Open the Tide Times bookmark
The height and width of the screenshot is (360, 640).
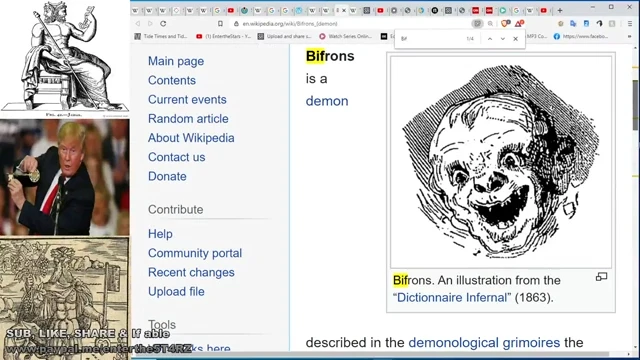click(161, 36)
